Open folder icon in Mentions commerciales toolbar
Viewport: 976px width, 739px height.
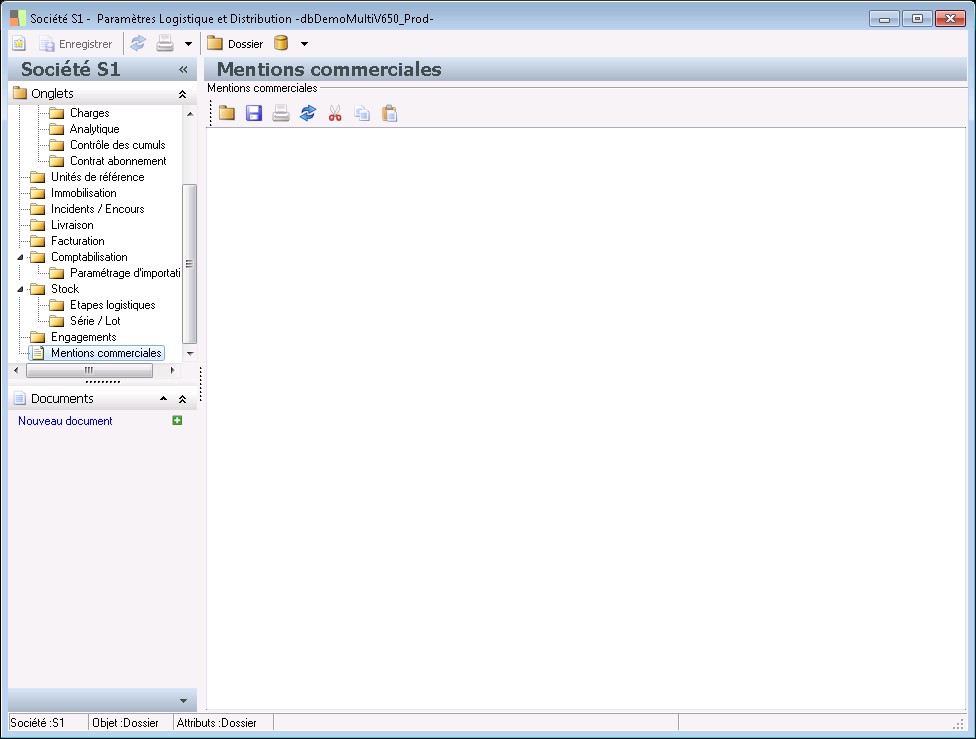(227, 114)
